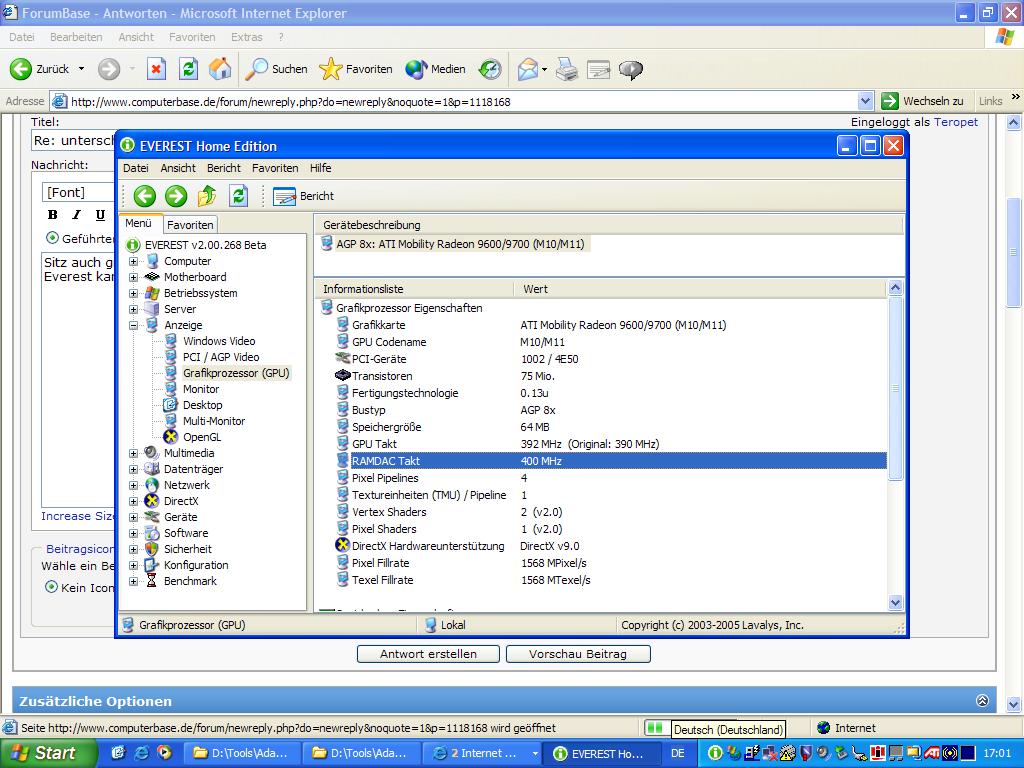This screenshot has height=768, width=1024.
Task: Open EVEREST Hilfe menu
Action: [321, 168]
